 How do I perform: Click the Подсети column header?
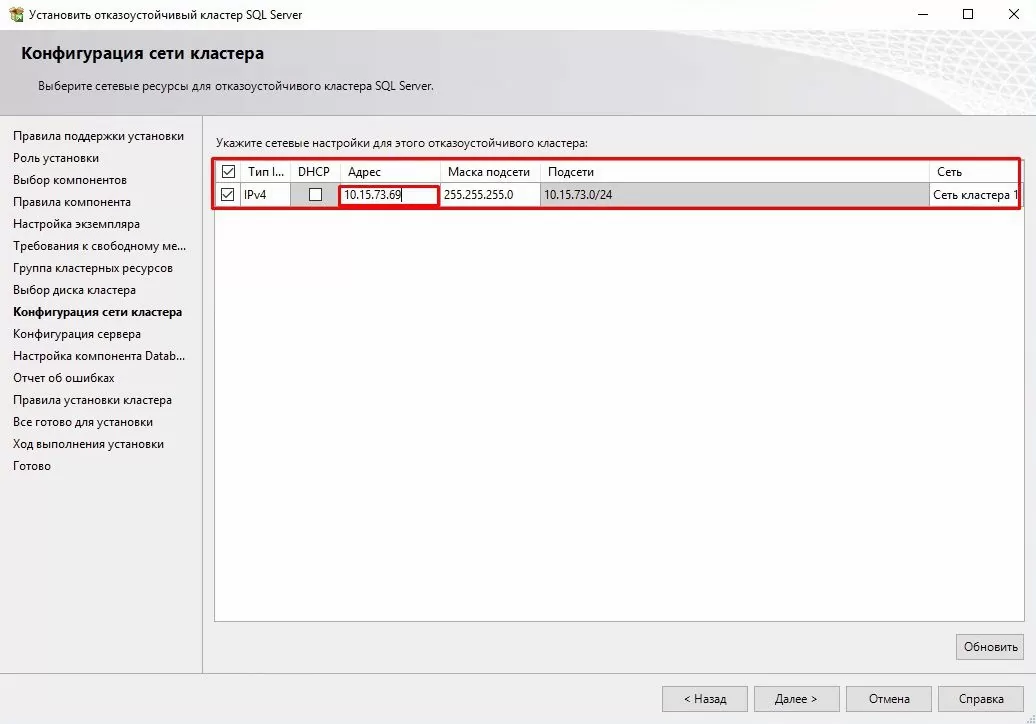tap(735, 172)
